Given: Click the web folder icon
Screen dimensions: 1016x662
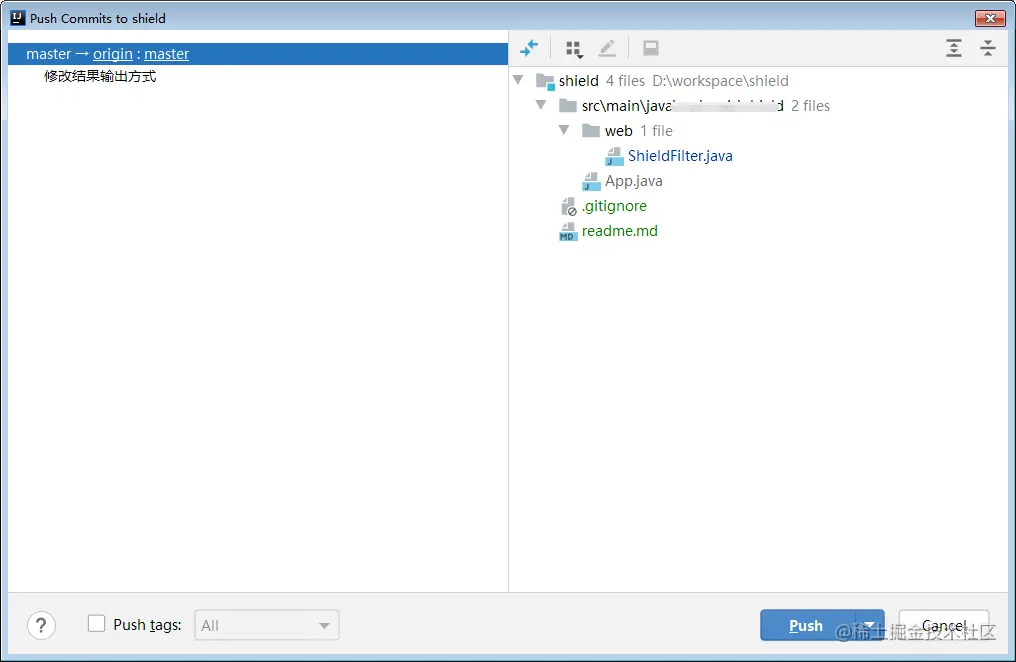Looking at the screenshot, I should [591, 131].
